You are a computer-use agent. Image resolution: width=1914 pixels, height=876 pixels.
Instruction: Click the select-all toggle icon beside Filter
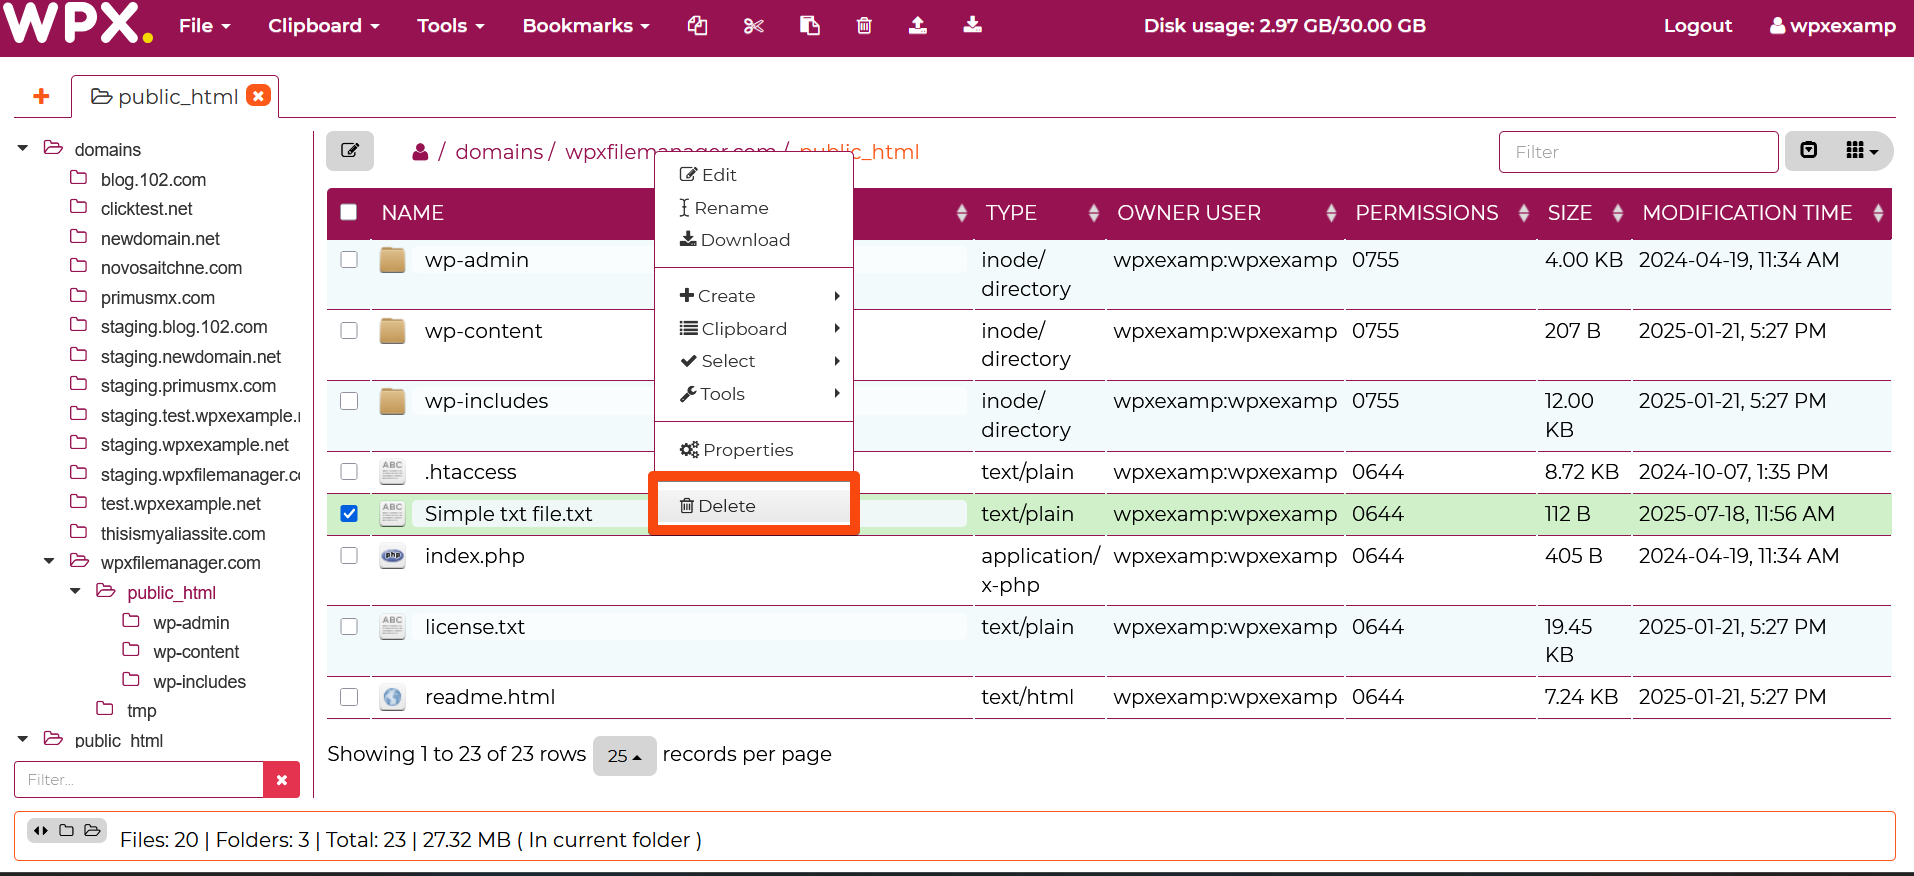(1809, 151)
